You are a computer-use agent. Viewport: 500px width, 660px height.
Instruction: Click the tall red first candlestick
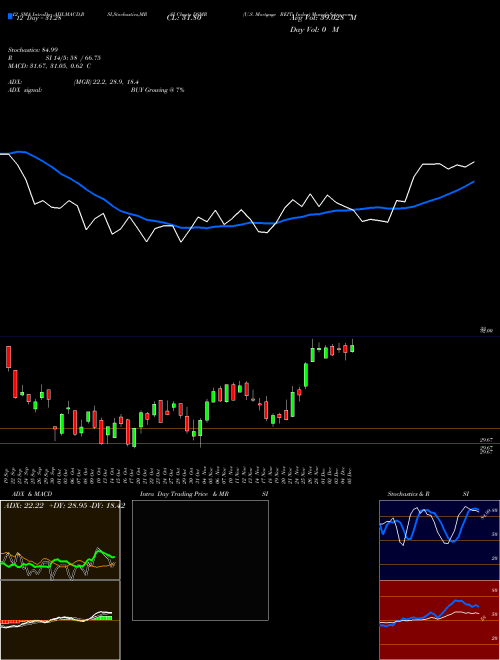point(8,357)
